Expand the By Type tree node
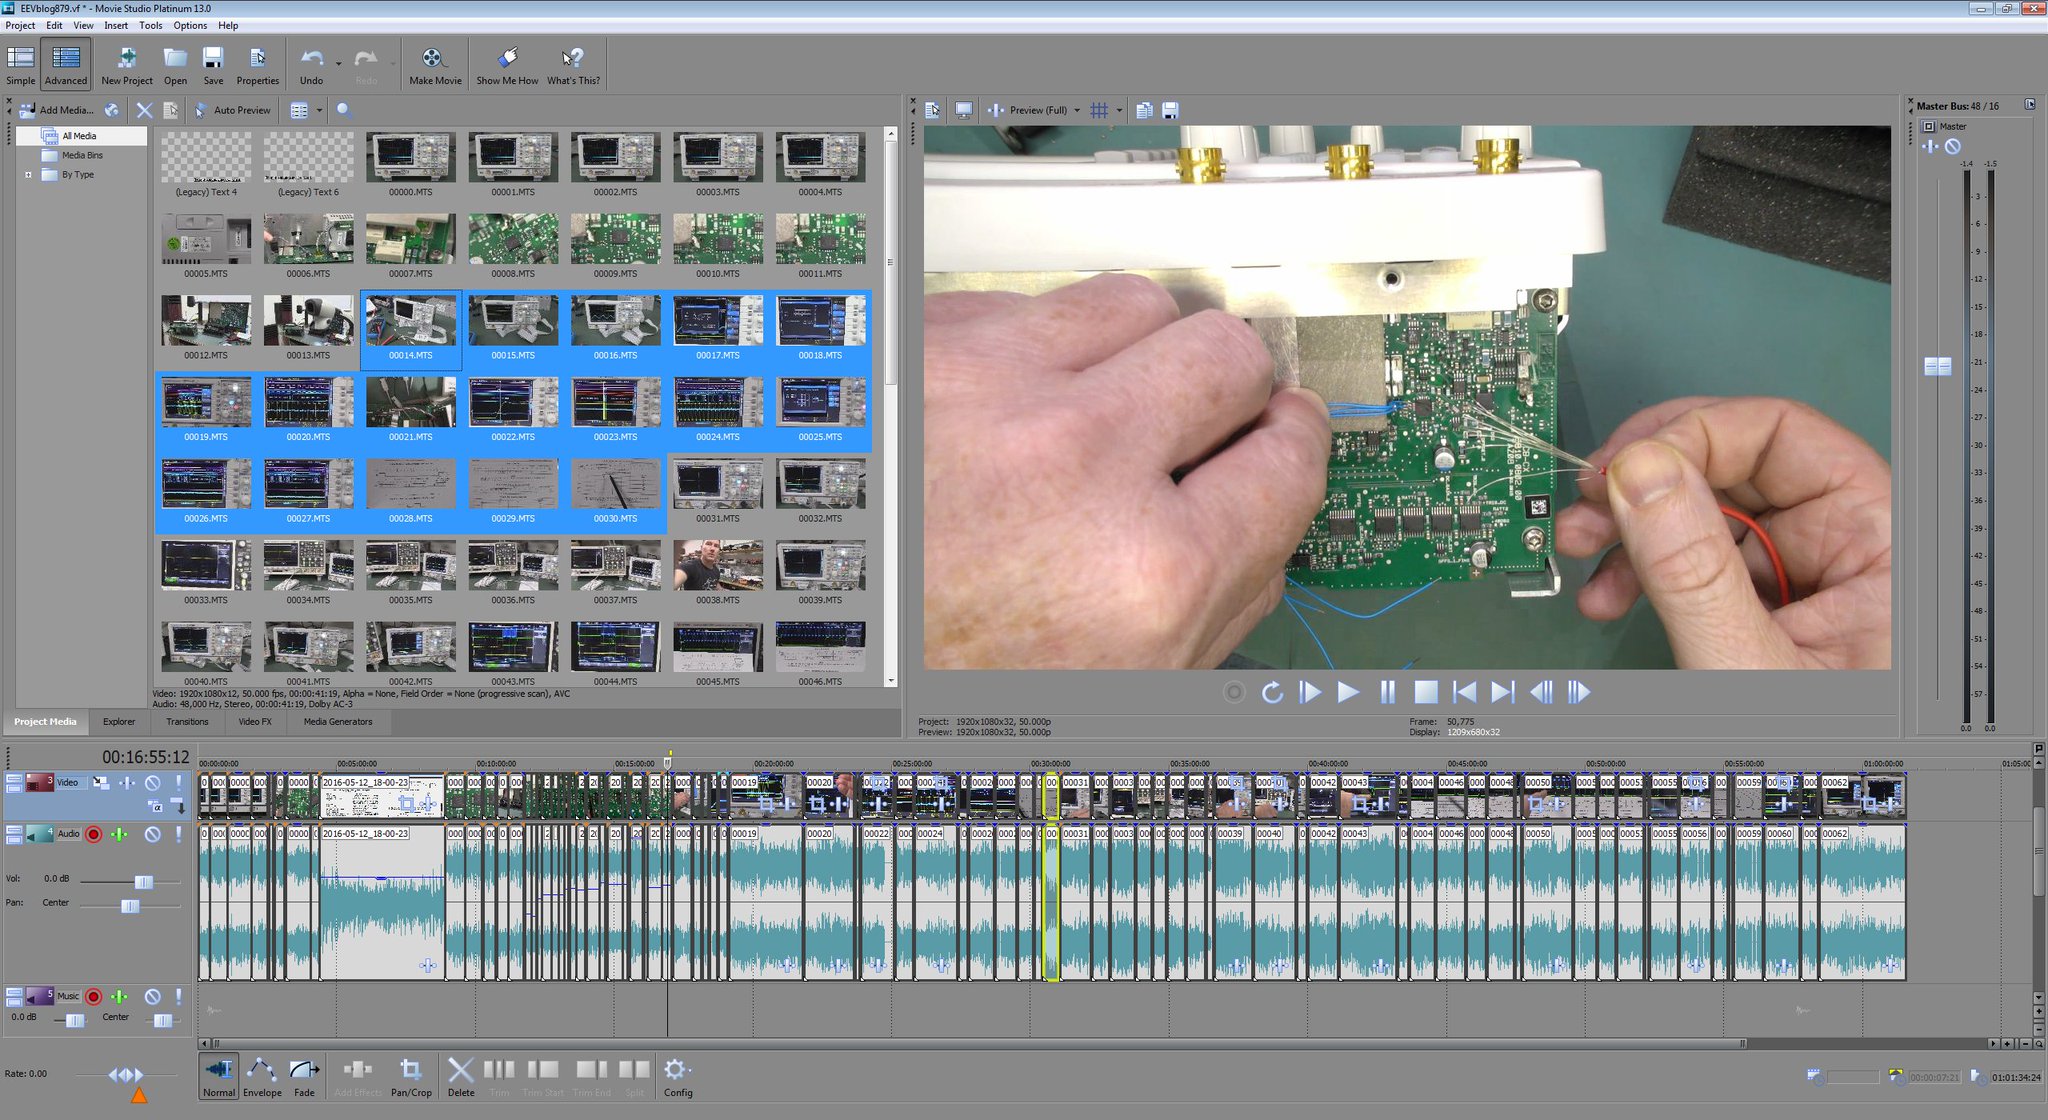This screenshot has height=1120, width=2048. point(28,175)
